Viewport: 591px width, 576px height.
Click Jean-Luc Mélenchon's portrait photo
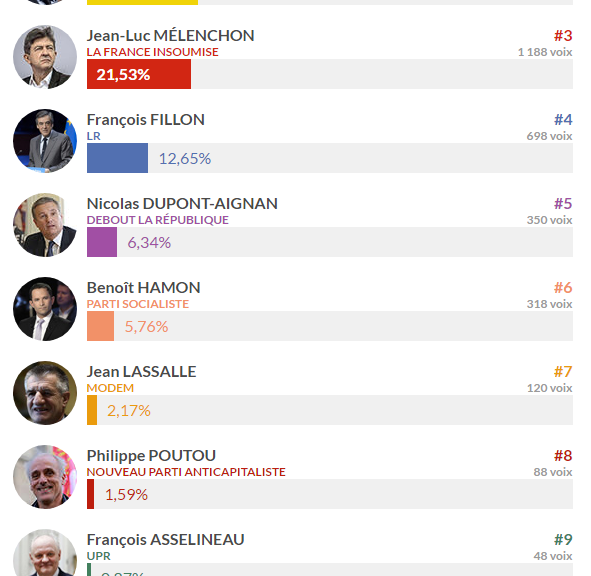pyautogui.click(x=45, y=57)
